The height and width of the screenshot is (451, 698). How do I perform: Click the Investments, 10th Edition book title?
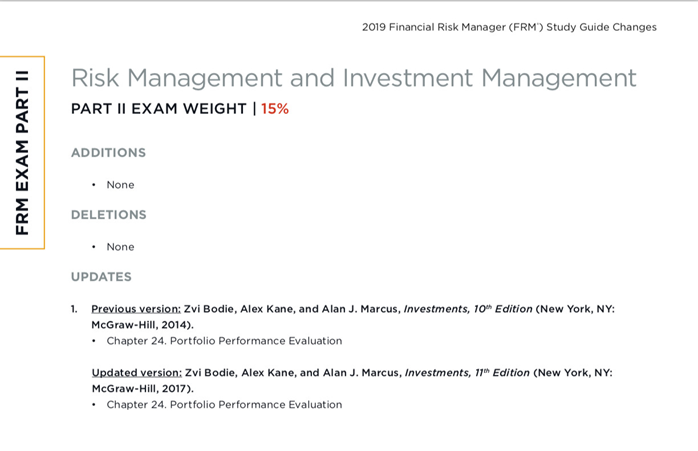click(x=467, y=309)
